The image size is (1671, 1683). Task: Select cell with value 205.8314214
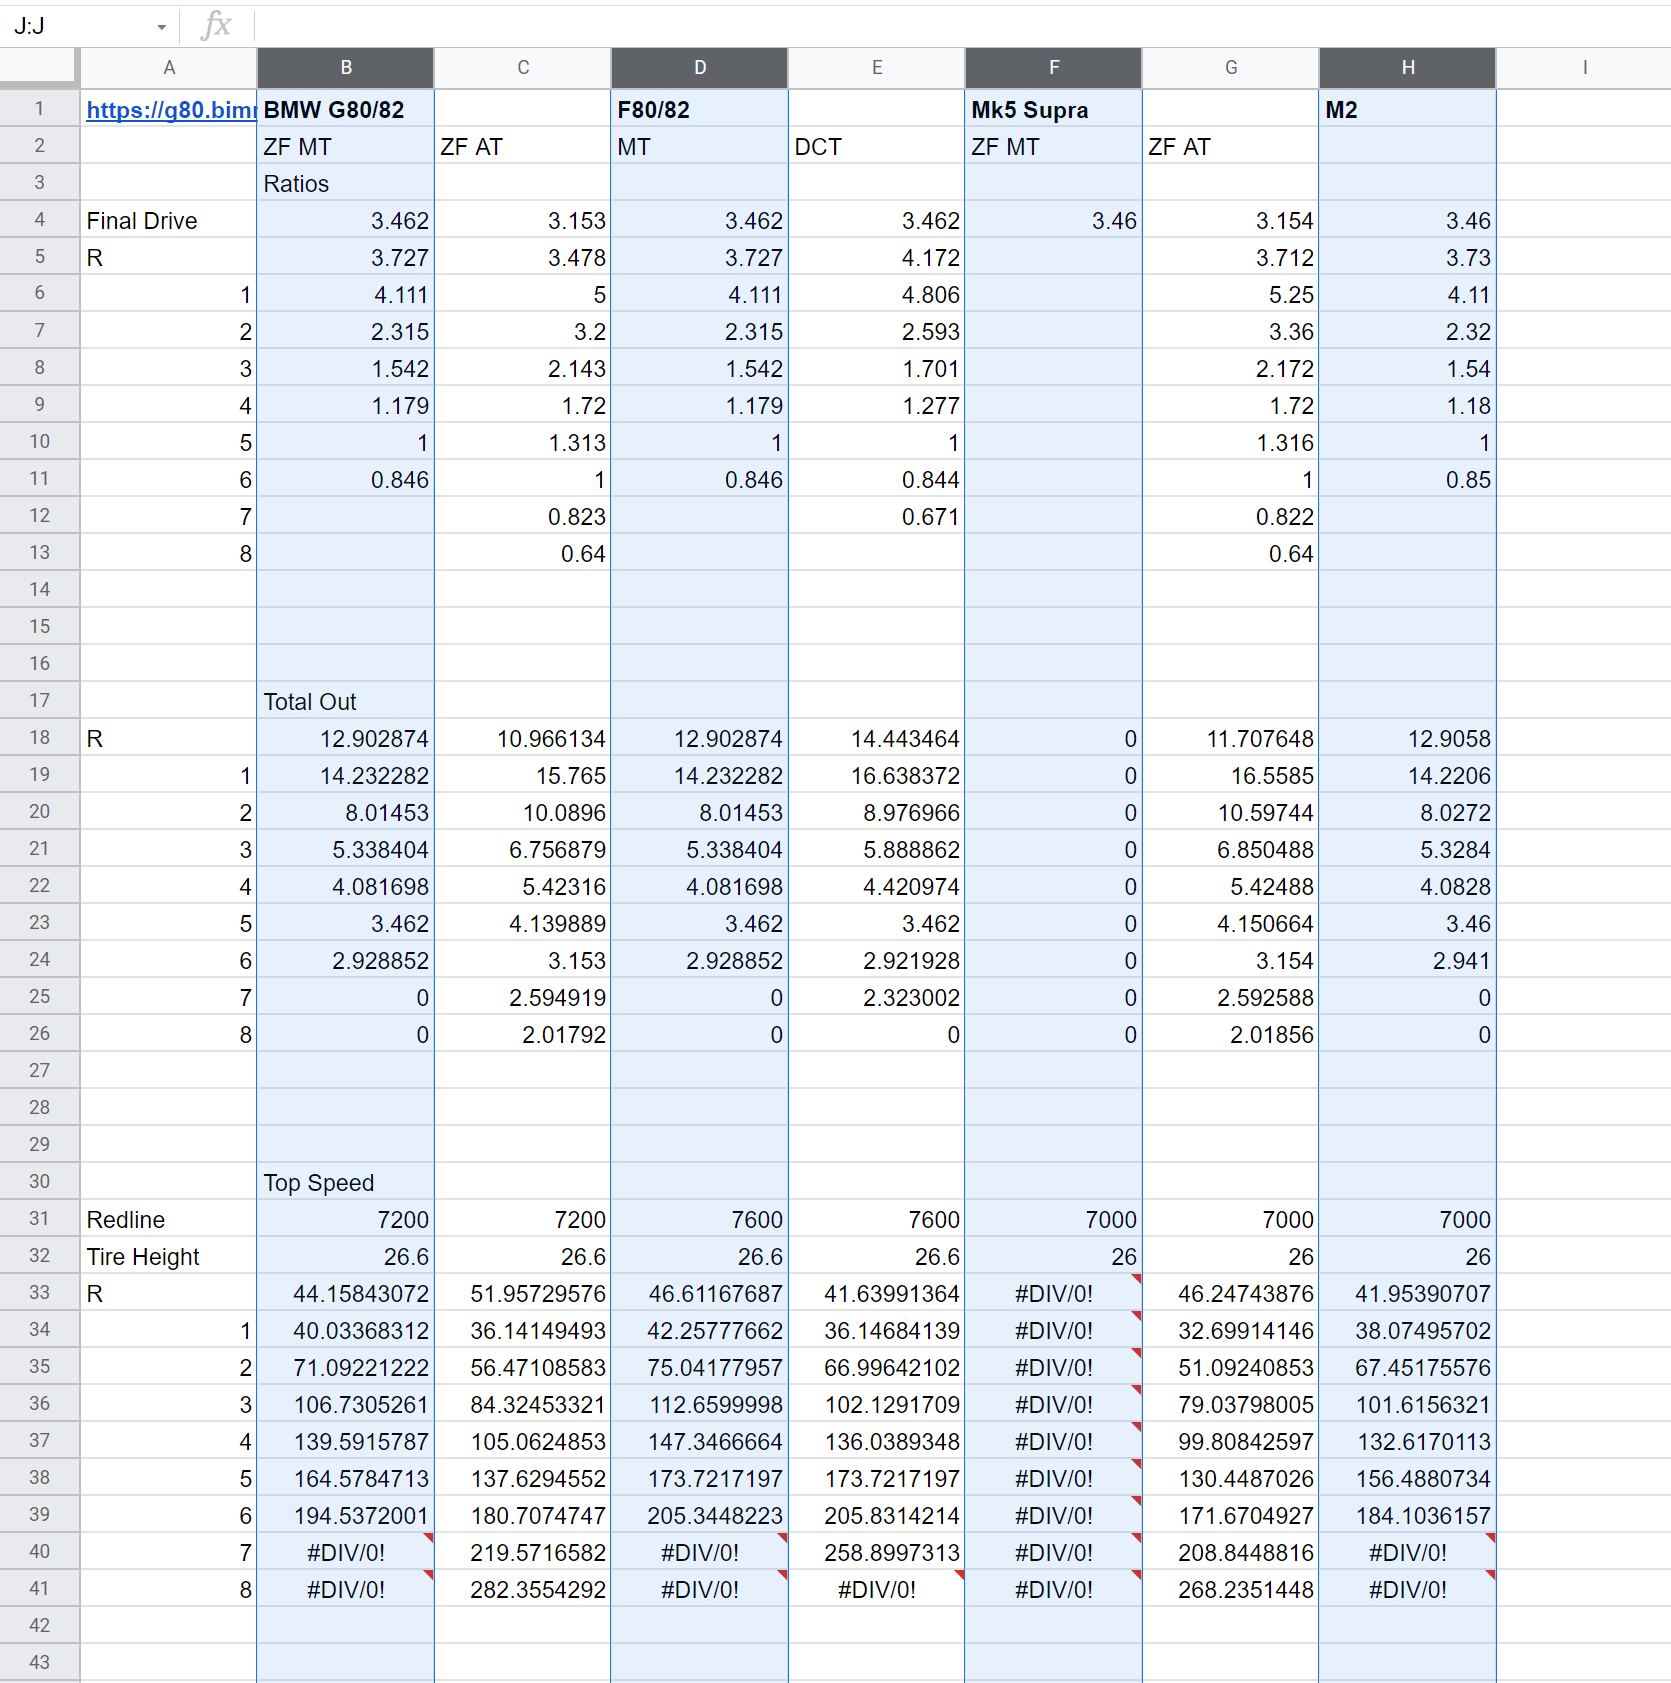877,1515
